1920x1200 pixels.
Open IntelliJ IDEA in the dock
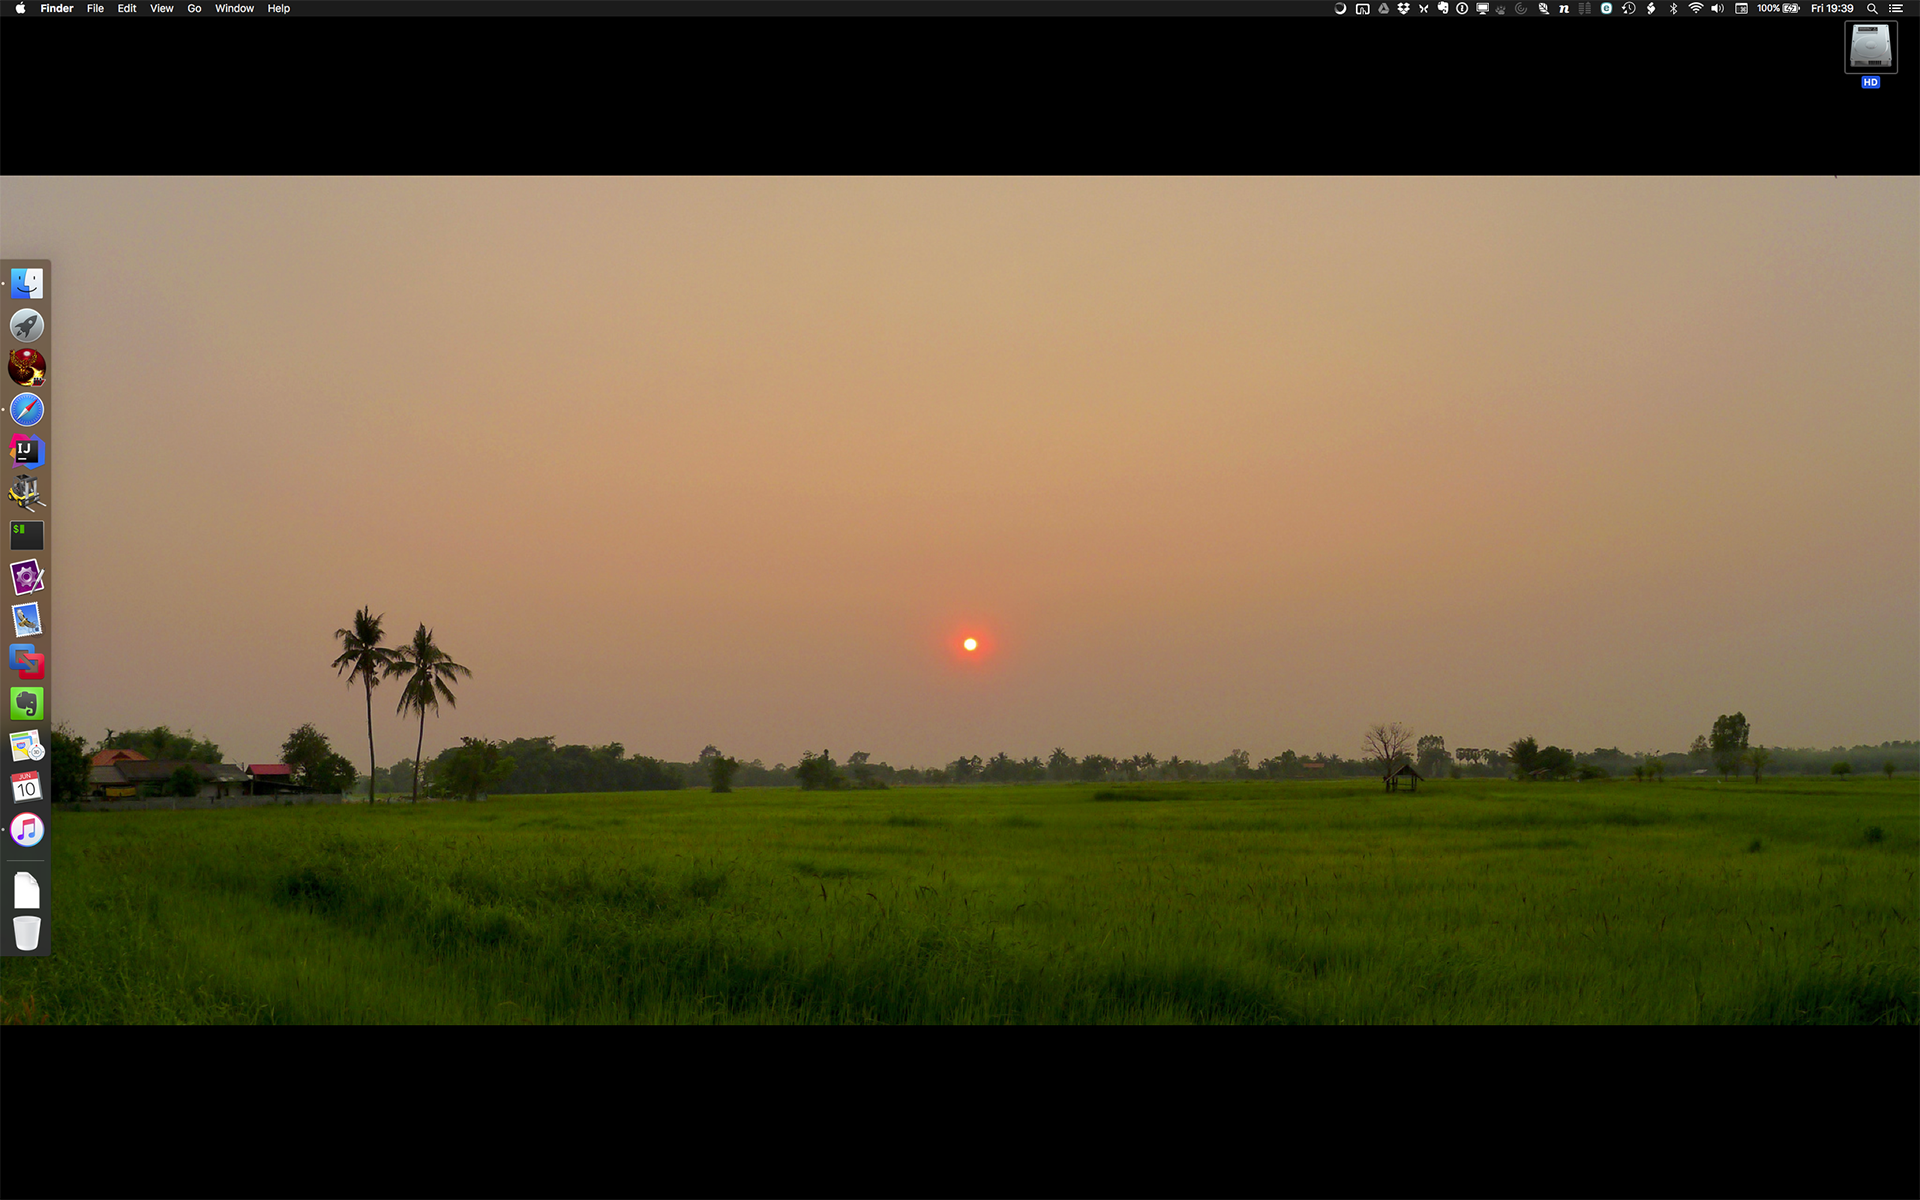(27, 452)
